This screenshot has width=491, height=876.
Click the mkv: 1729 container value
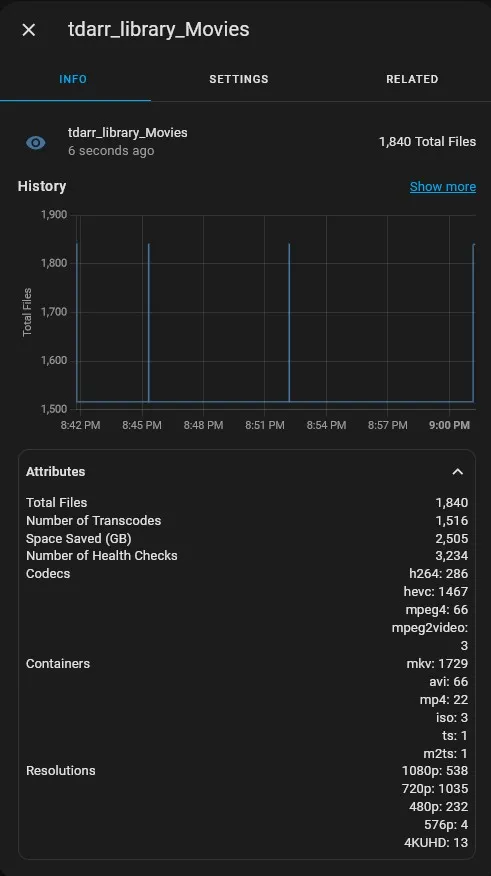(x=437, y=663)
